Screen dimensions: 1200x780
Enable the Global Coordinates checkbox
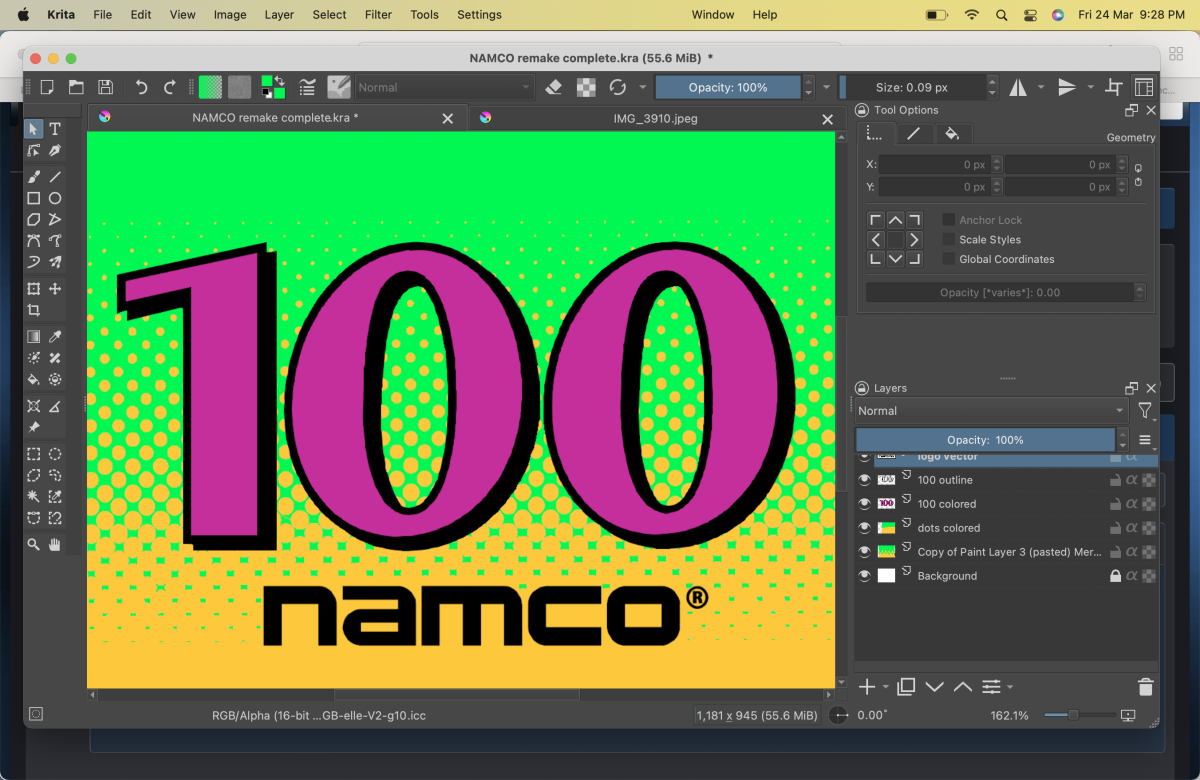(949, 259)
